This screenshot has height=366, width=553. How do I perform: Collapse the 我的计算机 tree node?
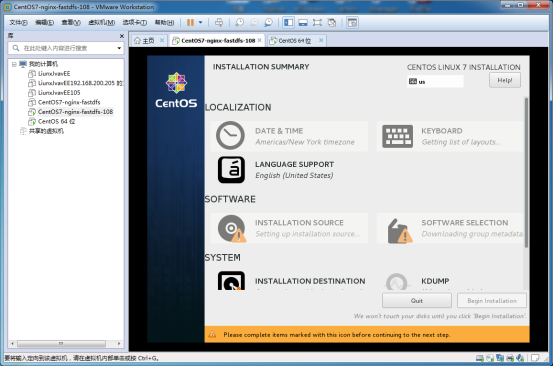[14, 64]
